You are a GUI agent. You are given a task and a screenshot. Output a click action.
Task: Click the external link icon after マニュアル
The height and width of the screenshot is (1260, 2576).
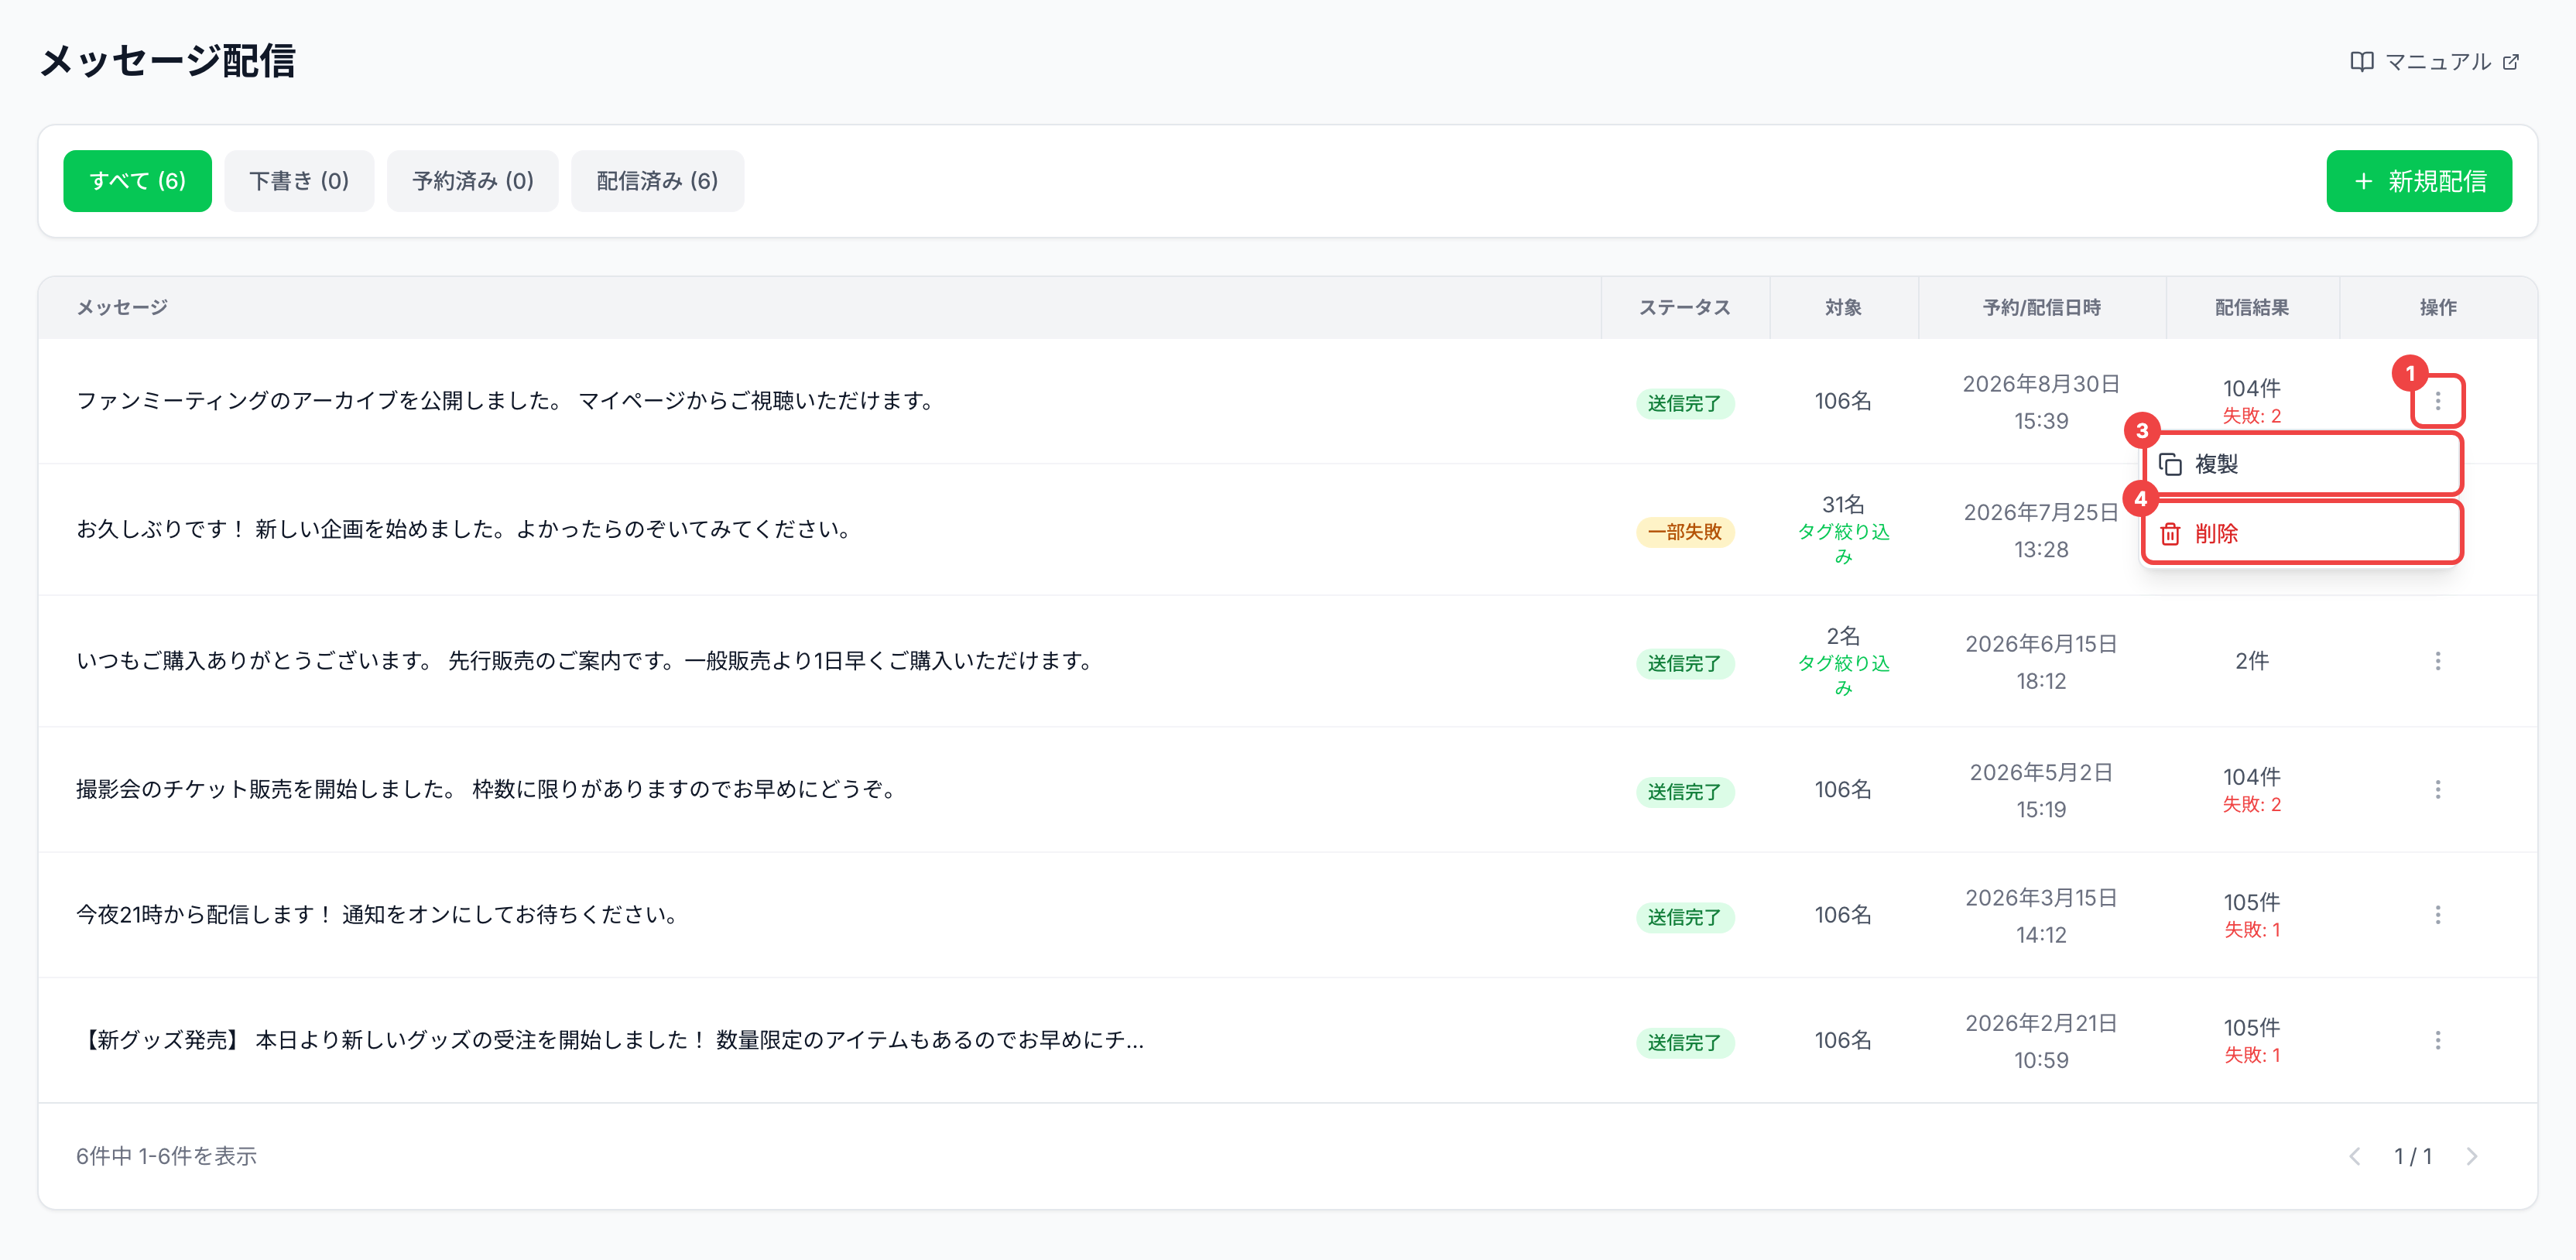[x=2511, y=62]
